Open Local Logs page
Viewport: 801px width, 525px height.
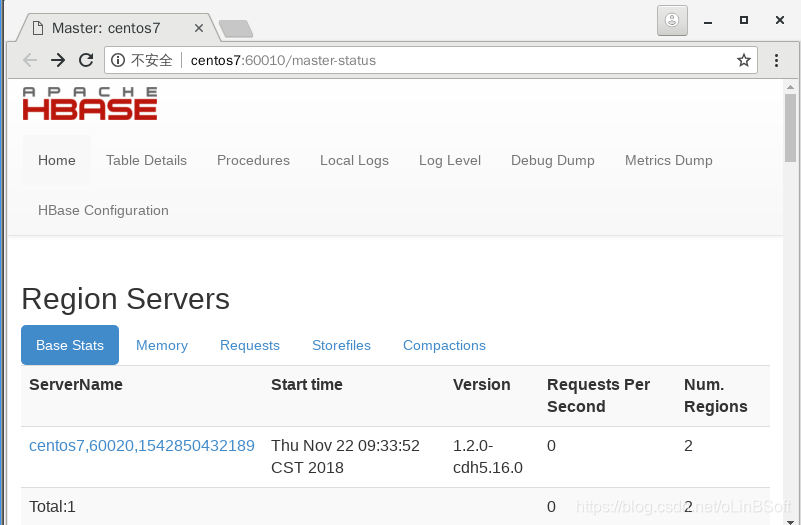(355, 160)
